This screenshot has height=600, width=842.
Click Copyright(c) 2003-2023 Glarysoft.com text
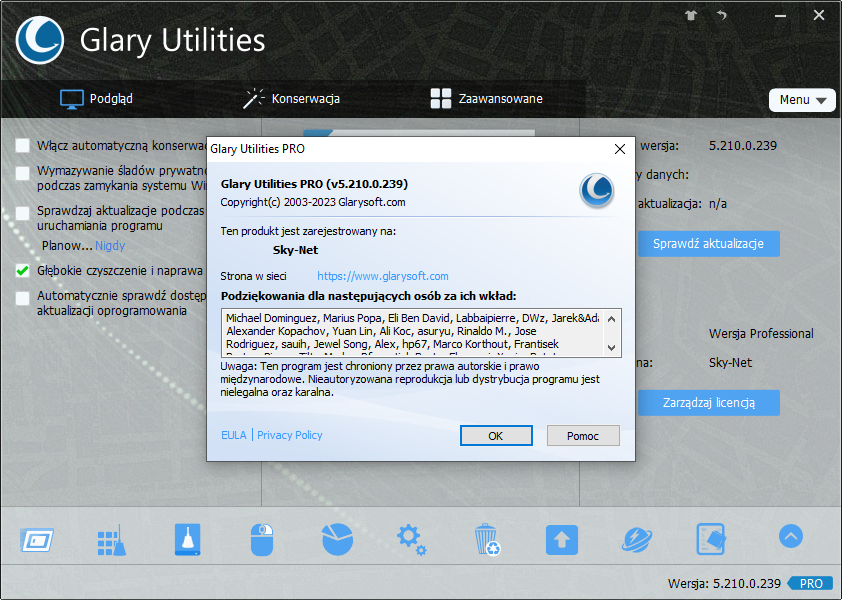313,203
